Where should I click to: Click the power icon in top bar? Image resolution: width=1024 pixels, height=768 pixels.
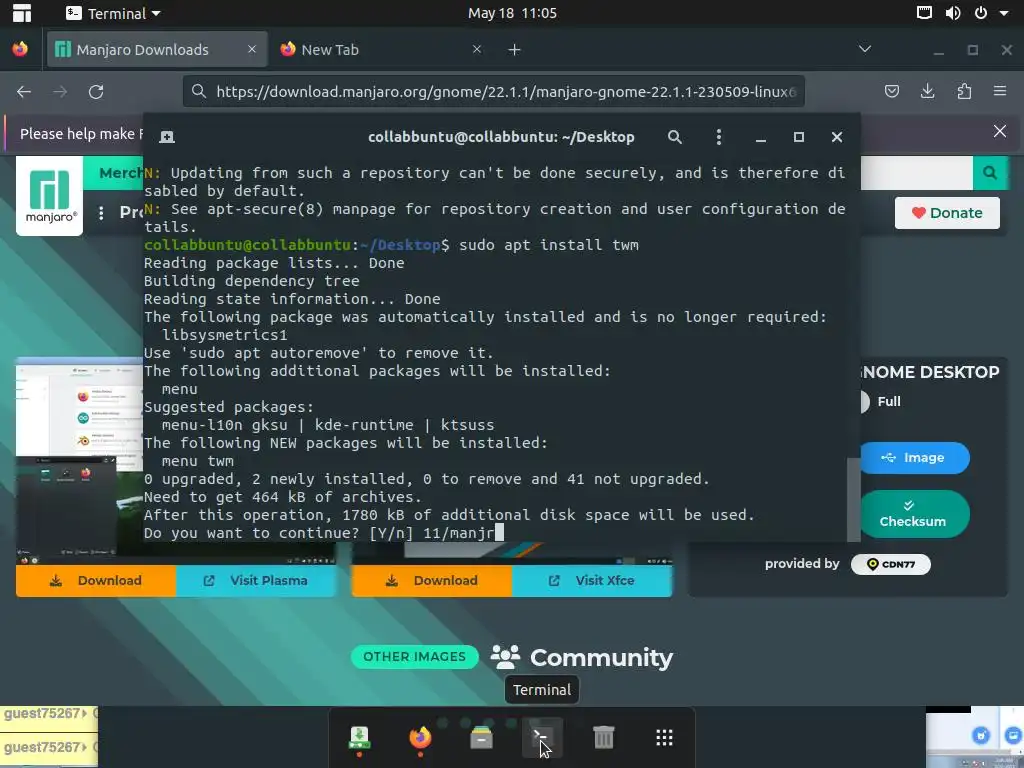980,13
